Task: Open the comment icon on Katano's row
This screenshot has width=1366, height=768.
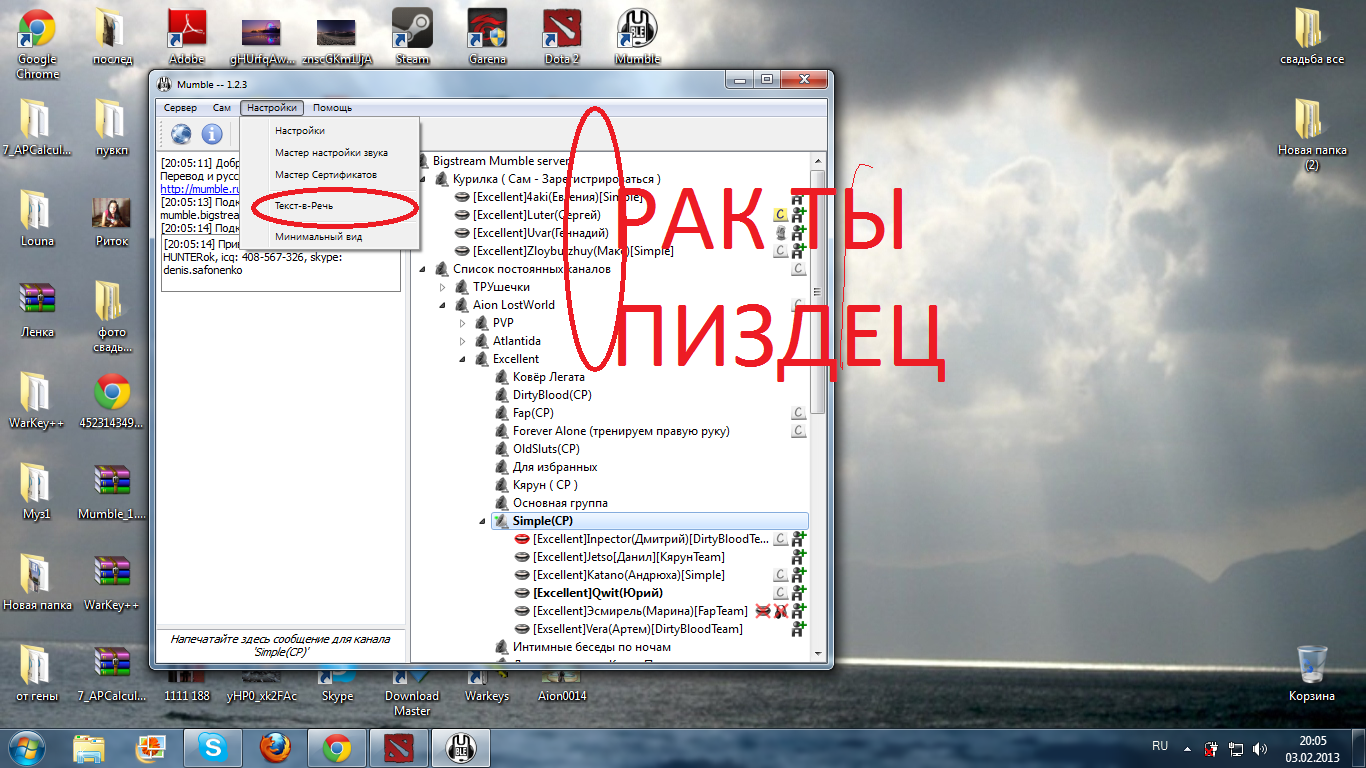Action: pos(781,574)
